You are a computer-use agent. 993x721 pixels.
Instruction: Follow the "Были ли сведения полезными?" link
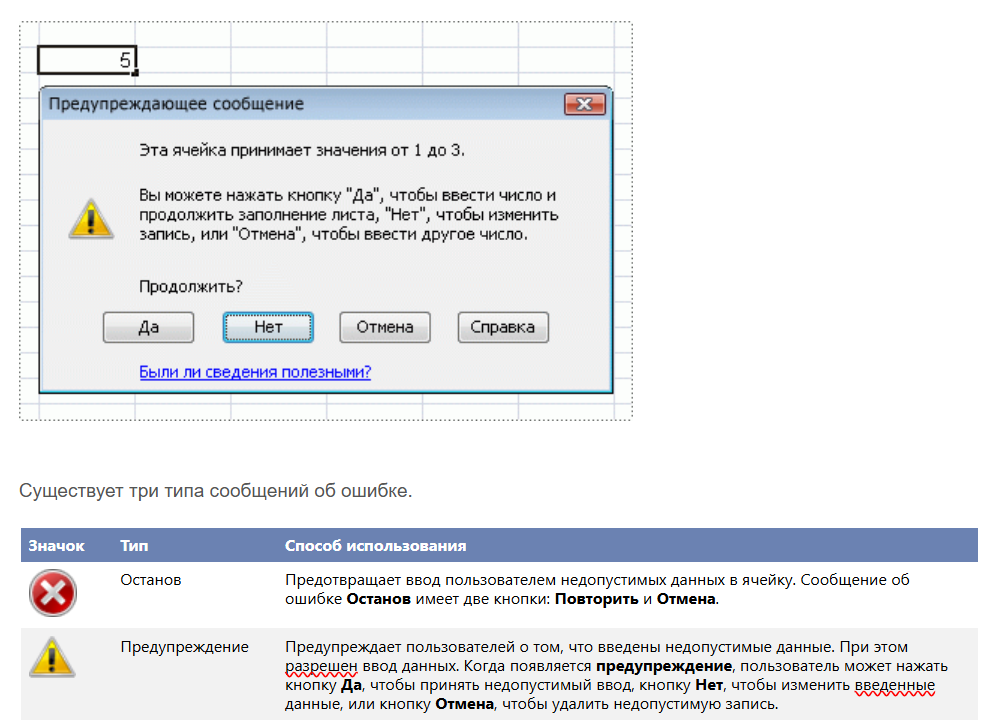(255, 372)
